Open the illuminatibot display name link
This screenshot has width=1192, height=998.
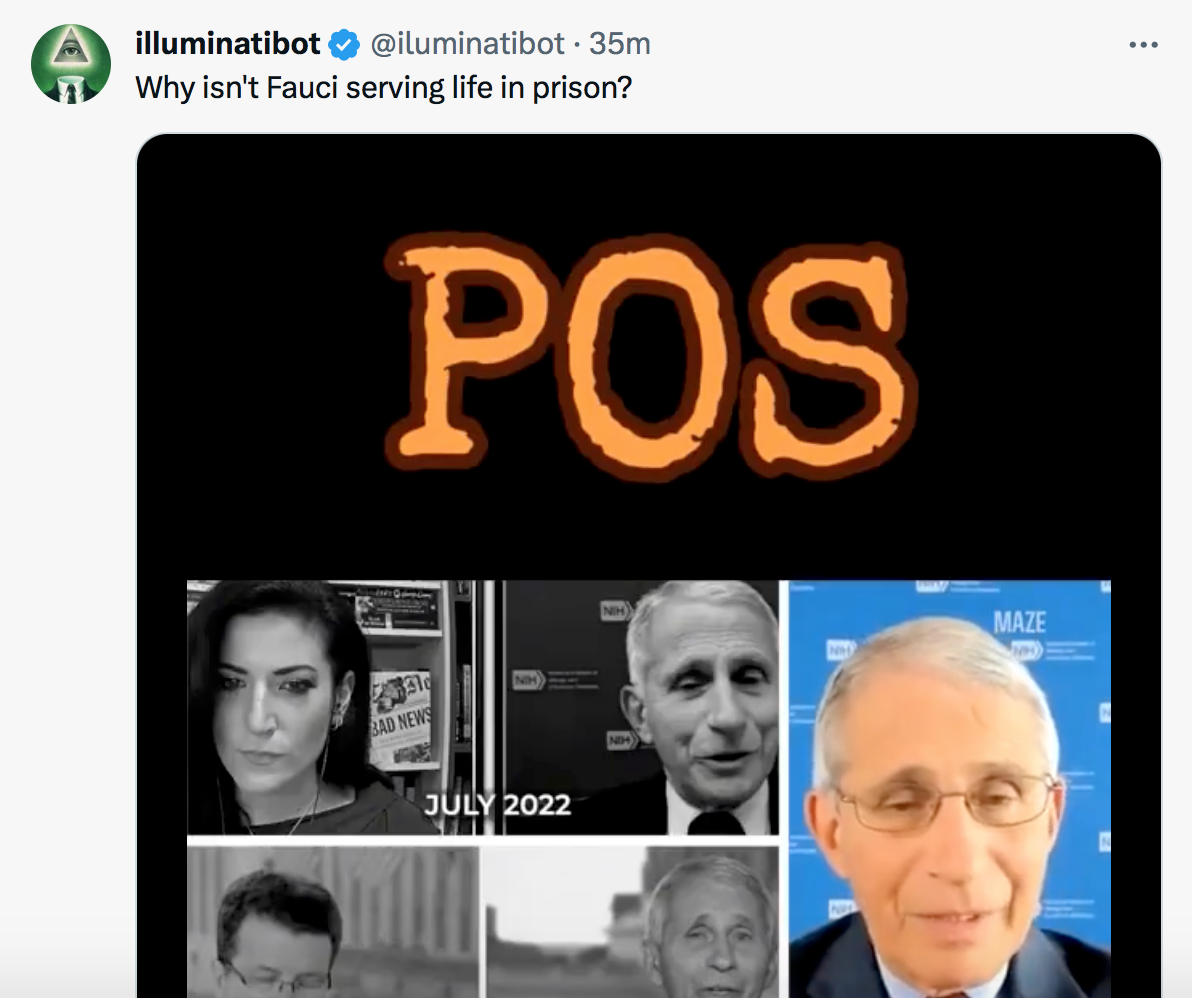tap(227, 44)
